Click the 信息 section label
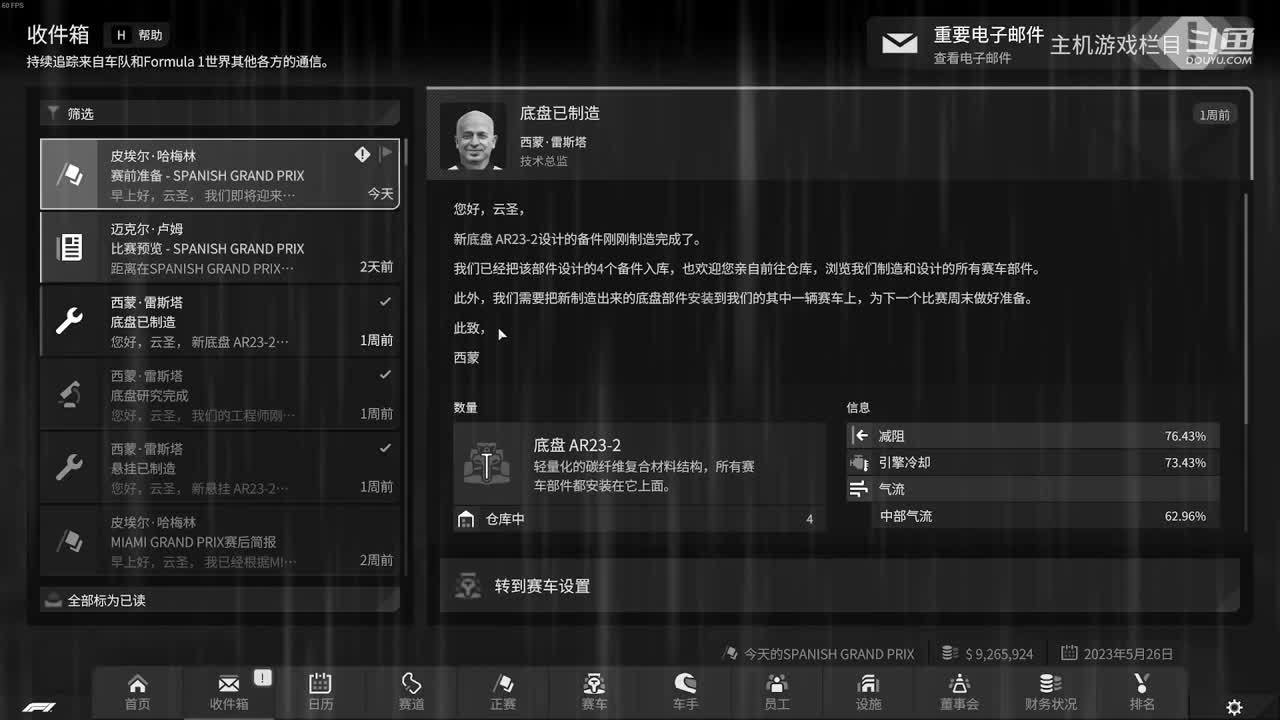The width and height of the screenshot is (1280, 720). click(858, 408)
